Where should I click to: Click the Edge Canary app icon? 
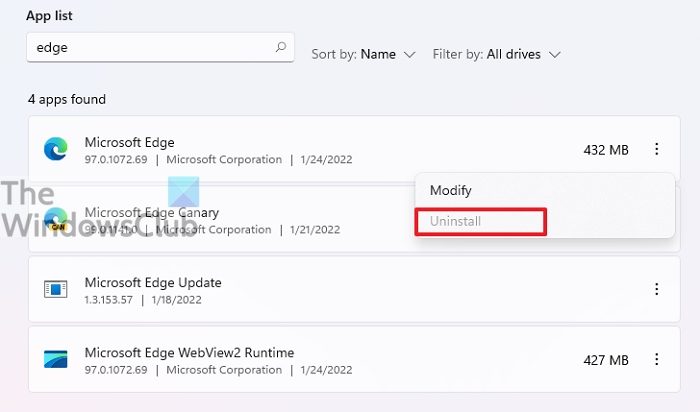55,220
